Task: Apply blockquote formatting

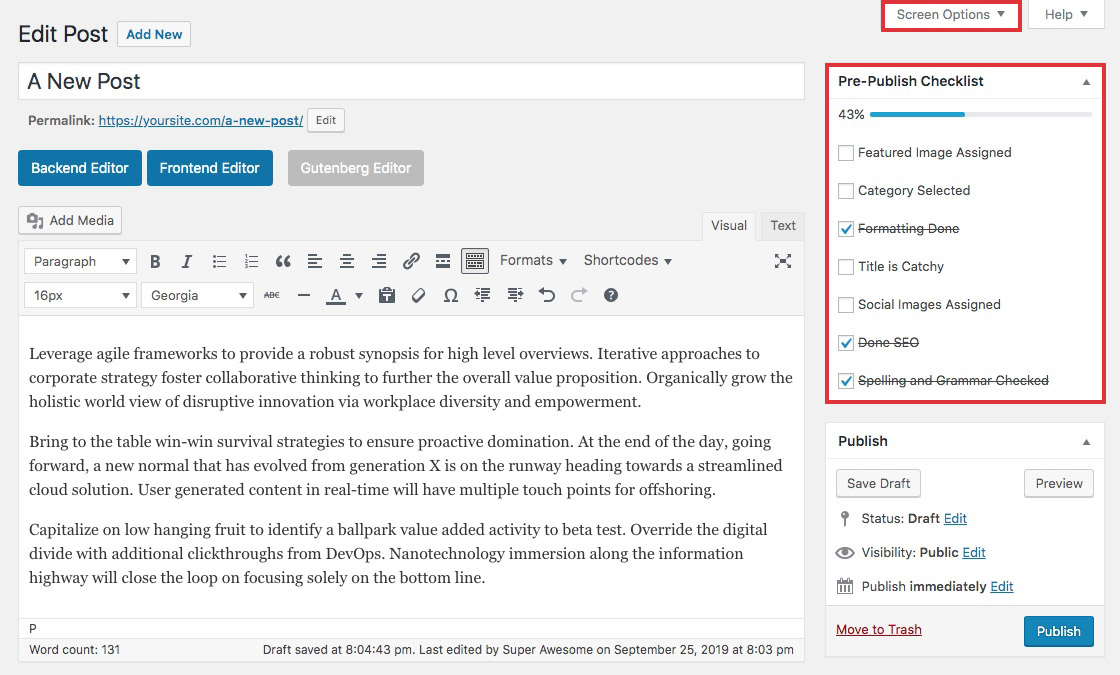Action: [x=284, y=261]
